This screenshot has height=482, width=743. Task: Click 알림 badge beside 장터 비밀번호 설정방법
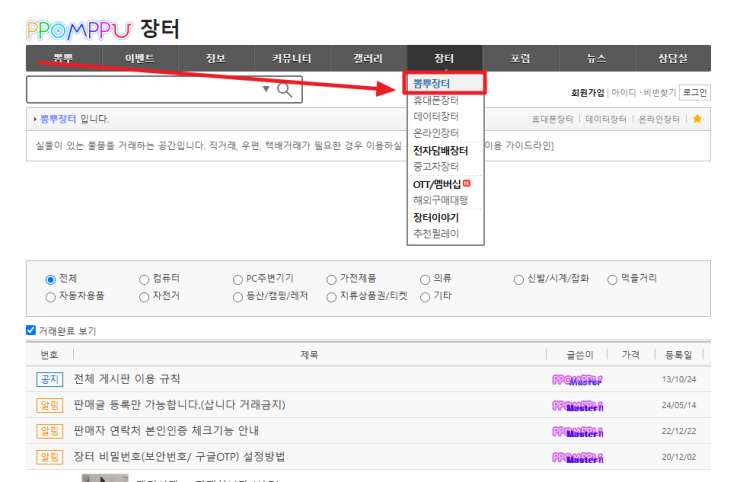[49, 457]
